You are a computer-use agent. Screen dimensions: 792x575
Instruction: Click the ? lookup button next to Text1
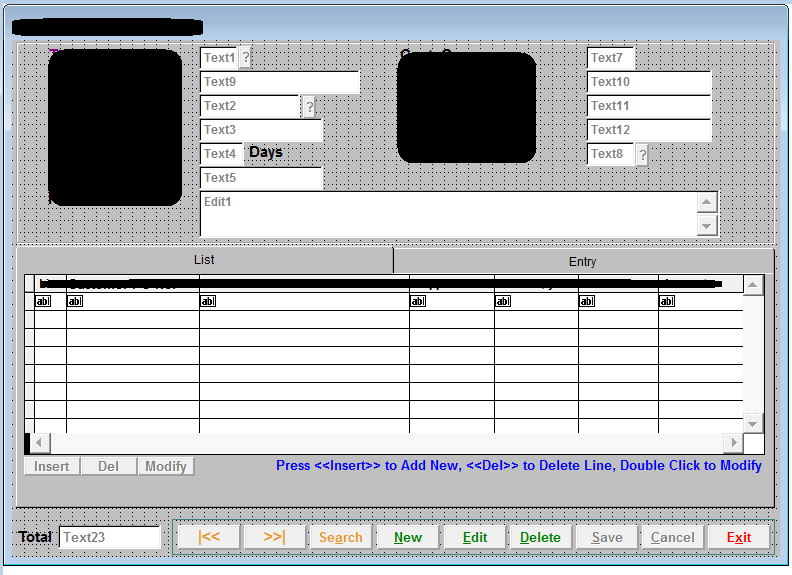[x=245, y=58]
